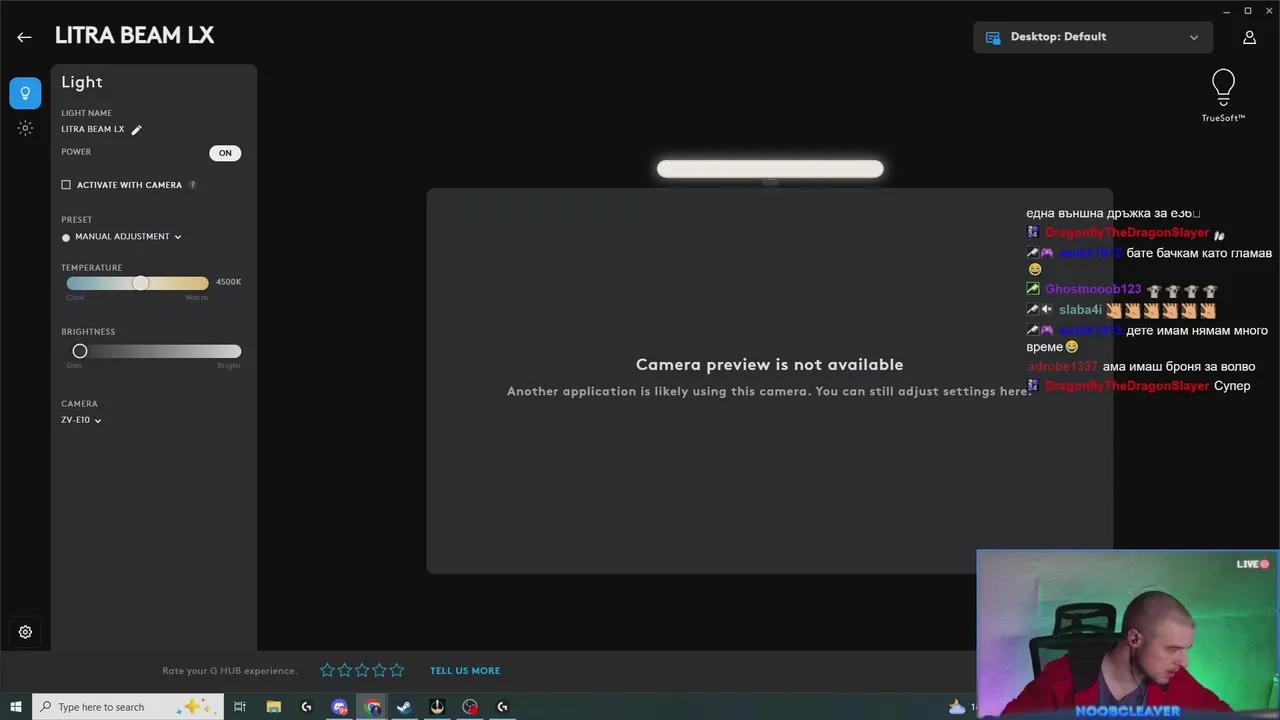The image size is (1280, 720).
Task: Click the Tell Us More link
Action: click(465, 671)
